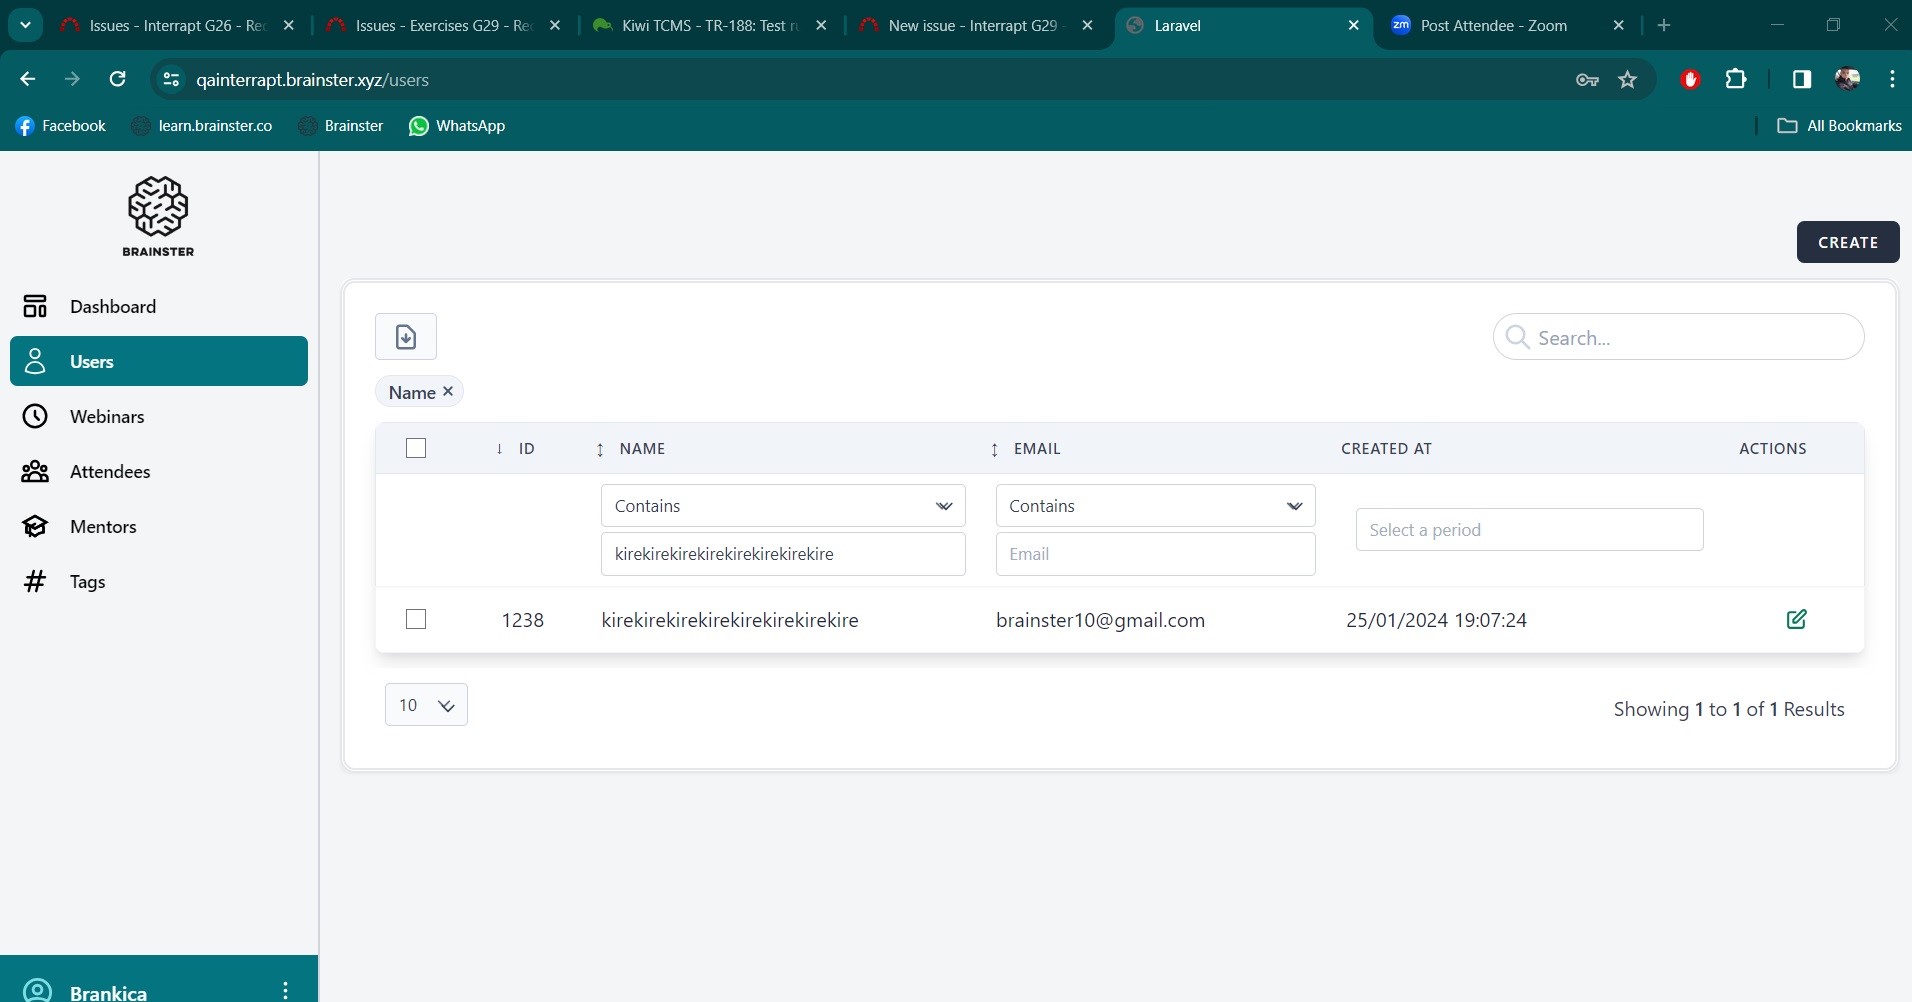Click the export download icon

tap(405, 337)
